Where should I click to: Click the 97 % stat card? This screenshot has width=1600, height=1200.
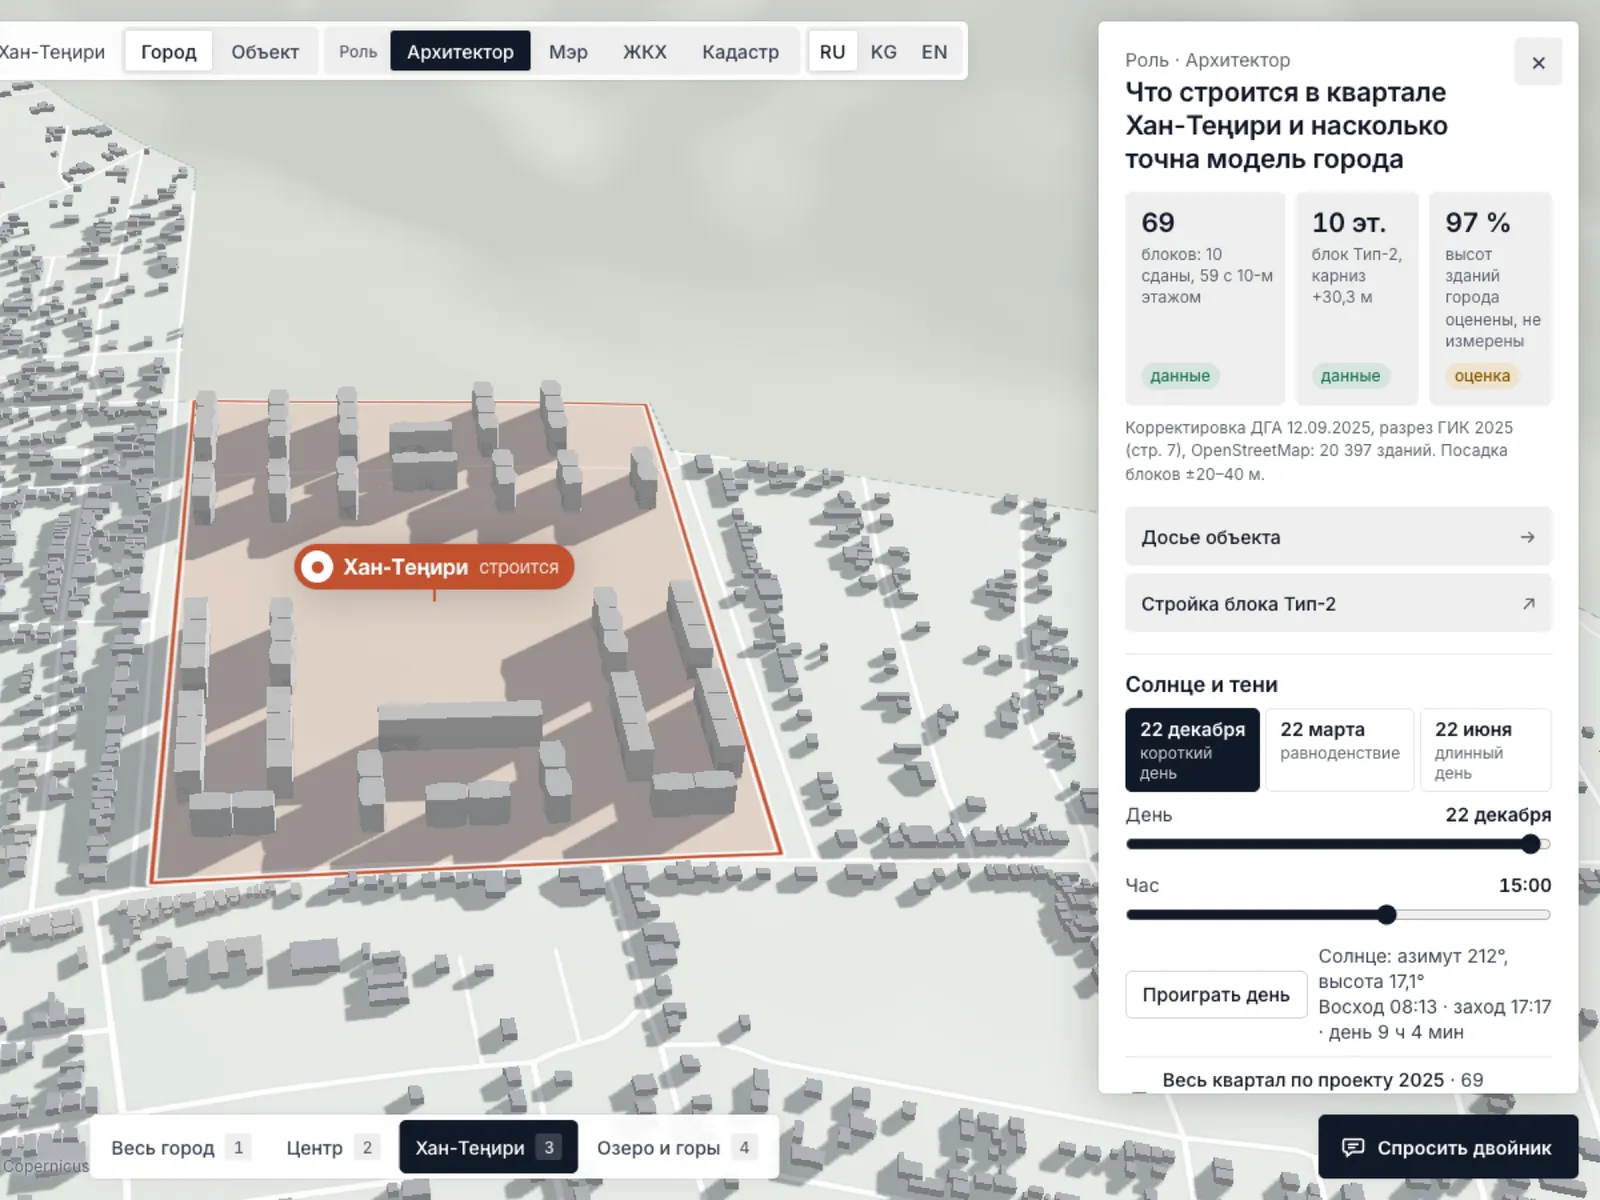[1490, 298]
